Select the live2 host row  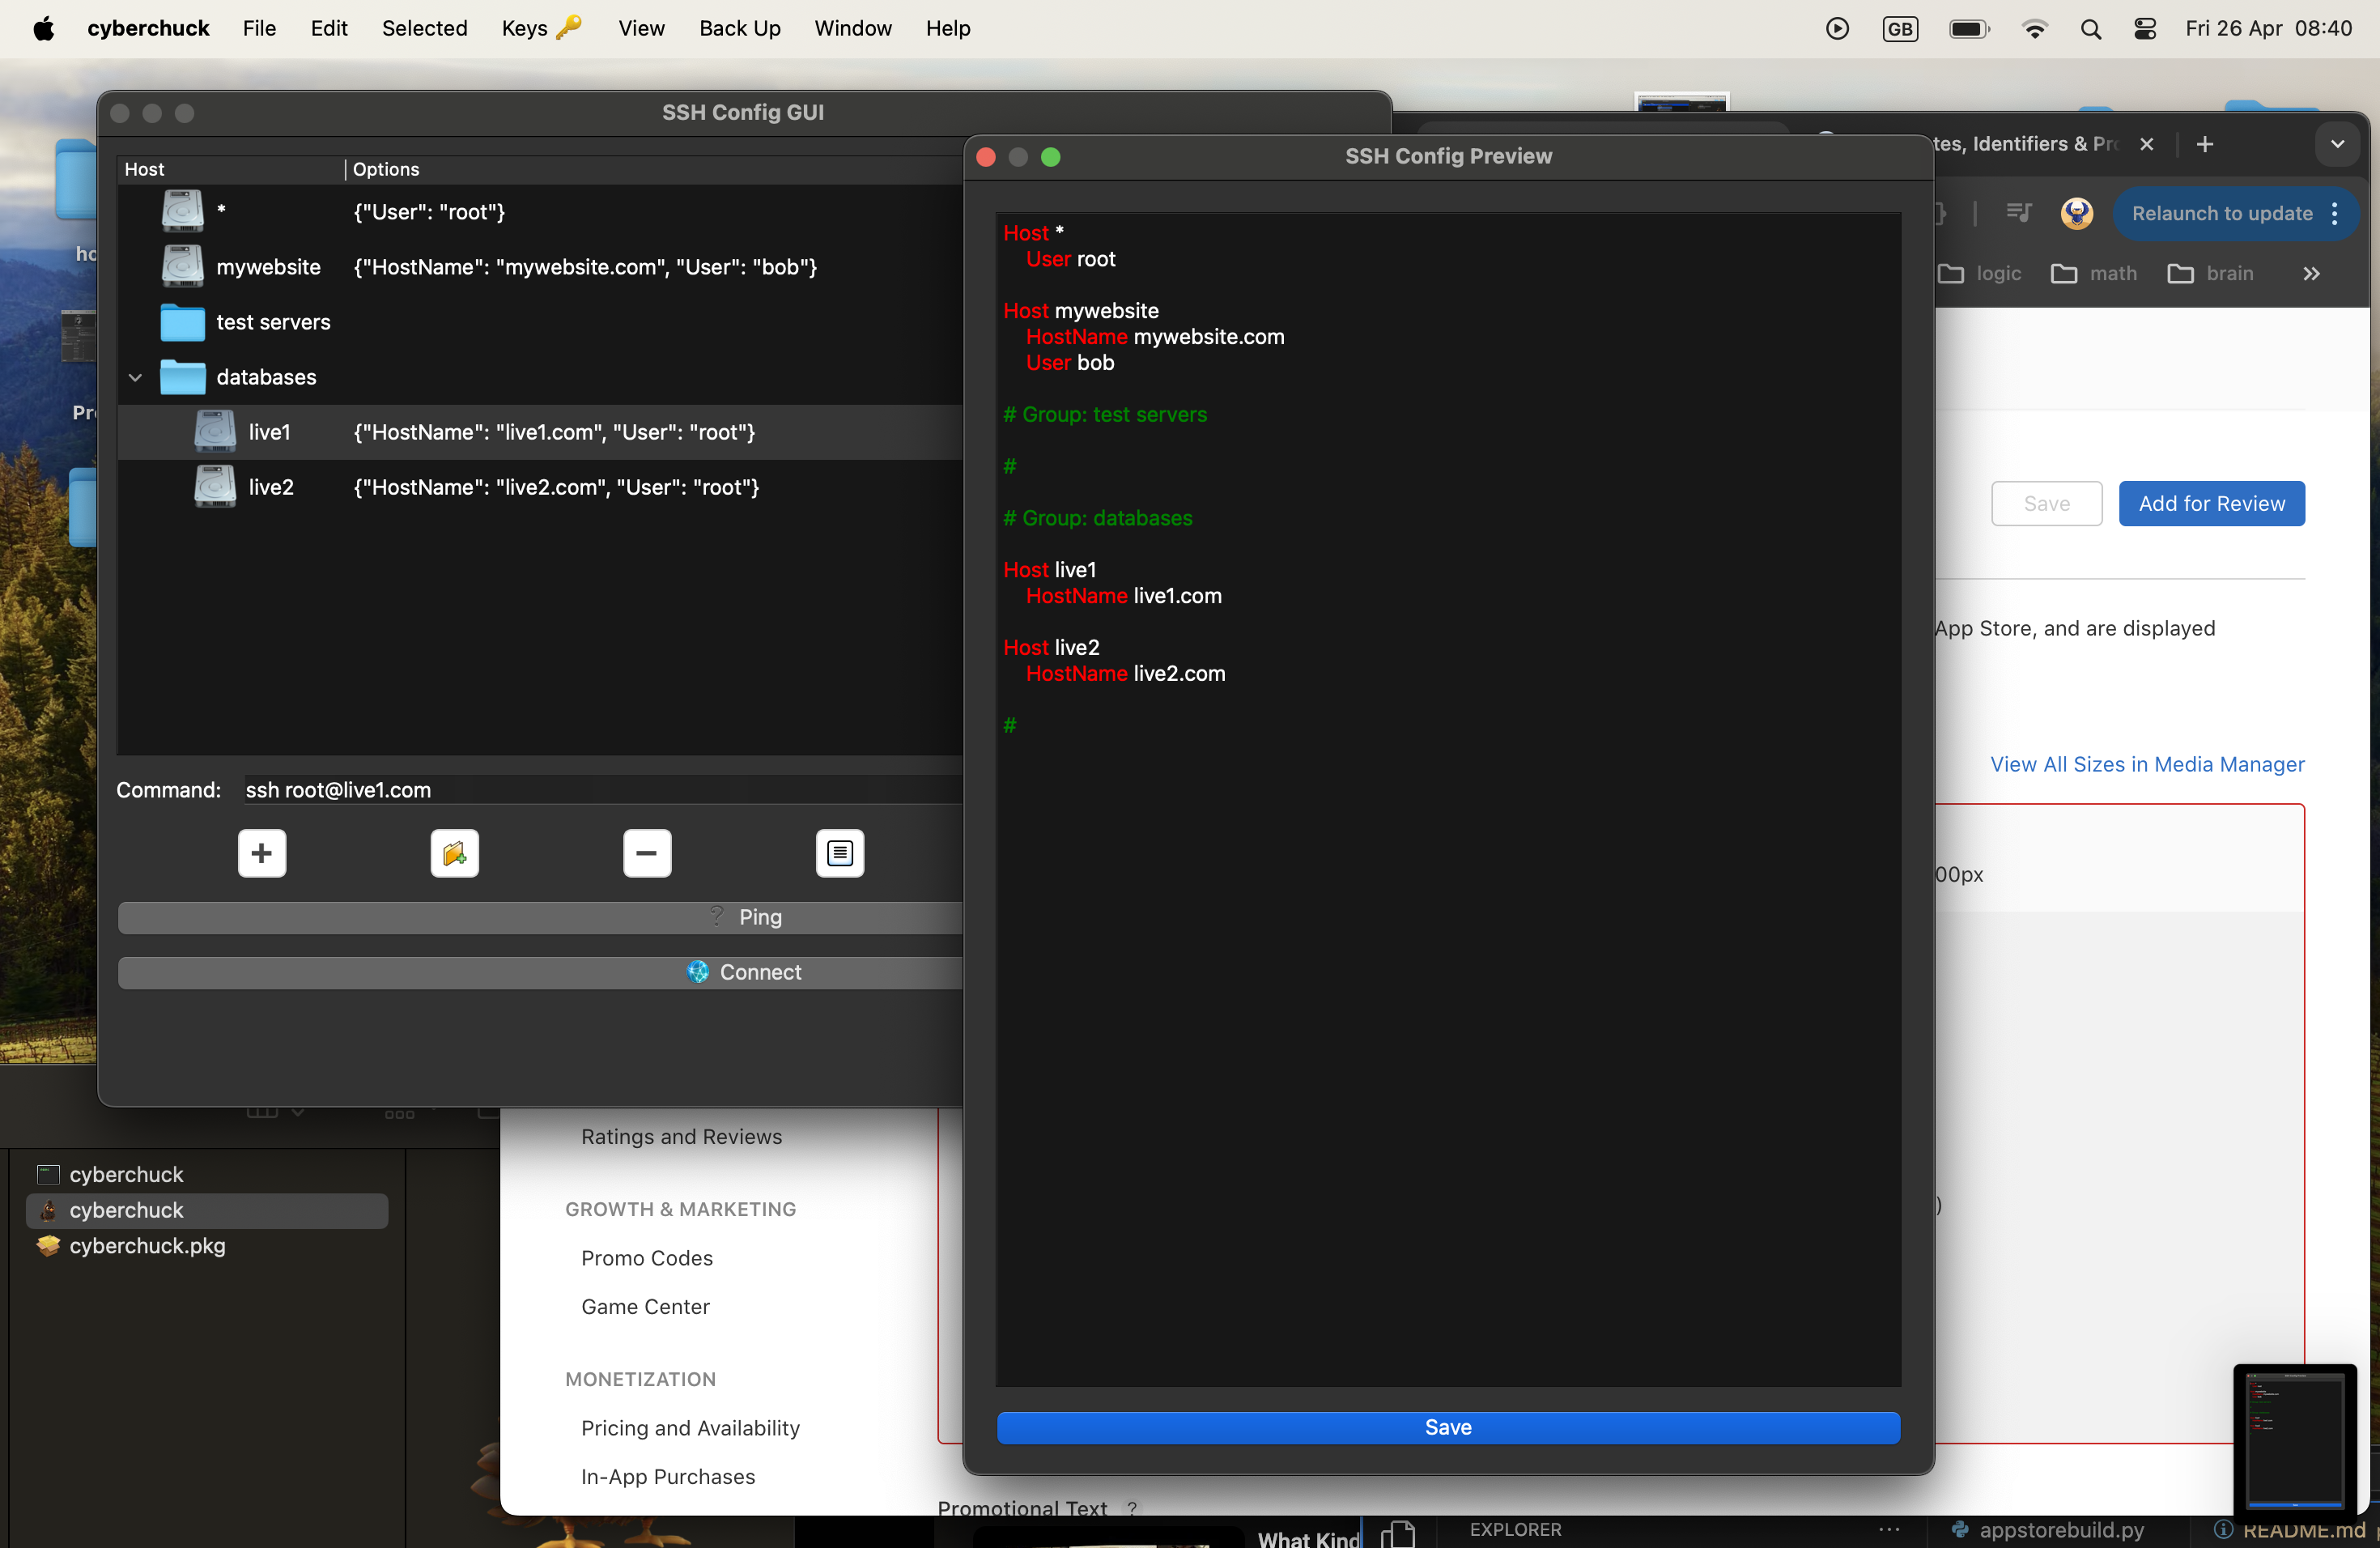[540, 486]
